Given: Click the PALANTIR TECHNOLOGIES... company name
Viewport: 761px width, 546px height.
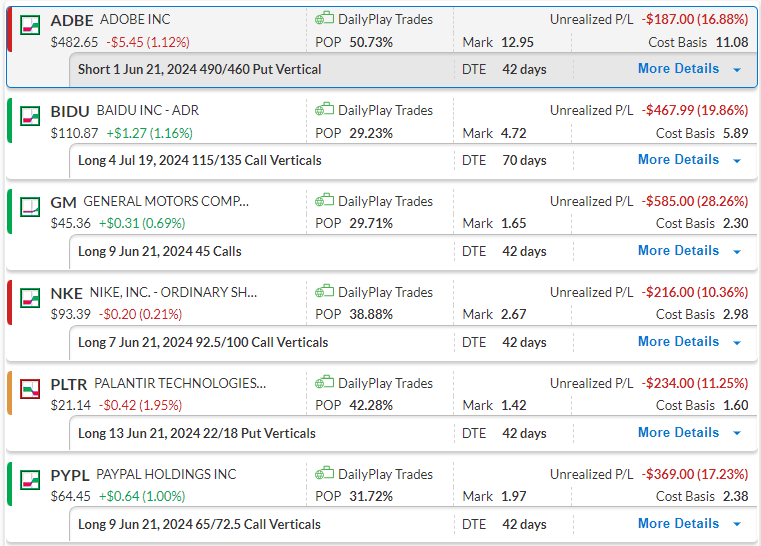Looking at the screenshot, I should (x=180, y=383).
